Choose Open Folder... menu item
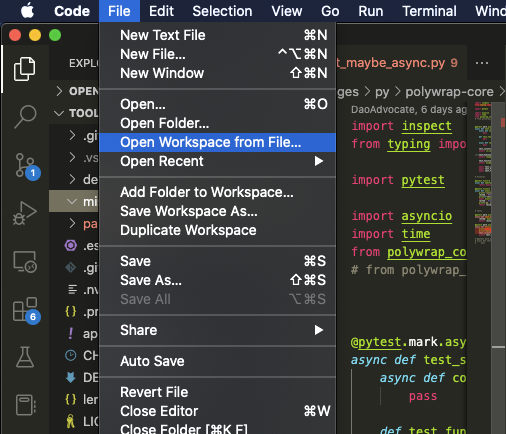 (x=217, y=123)
